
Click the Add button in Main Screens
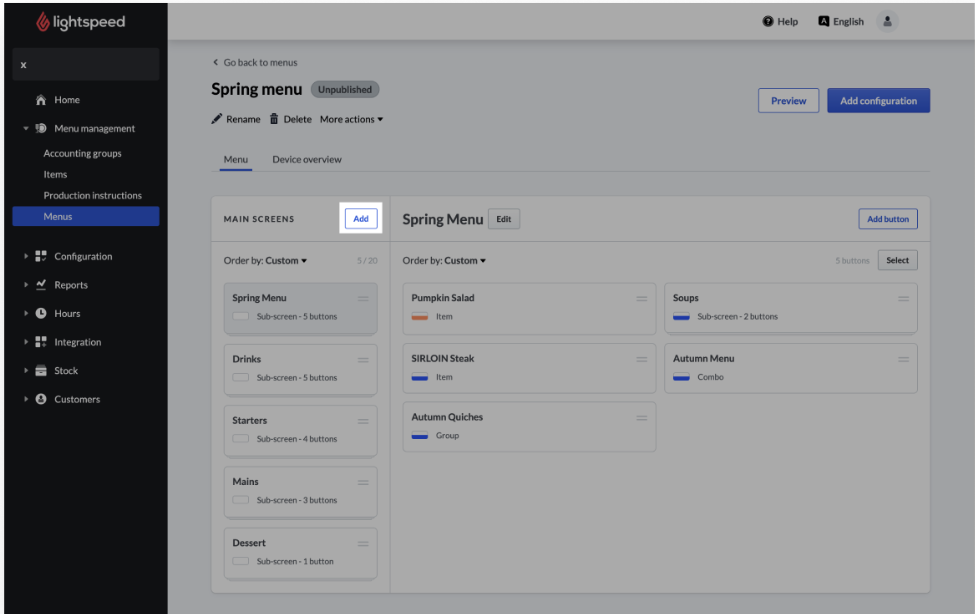point(361,219)
